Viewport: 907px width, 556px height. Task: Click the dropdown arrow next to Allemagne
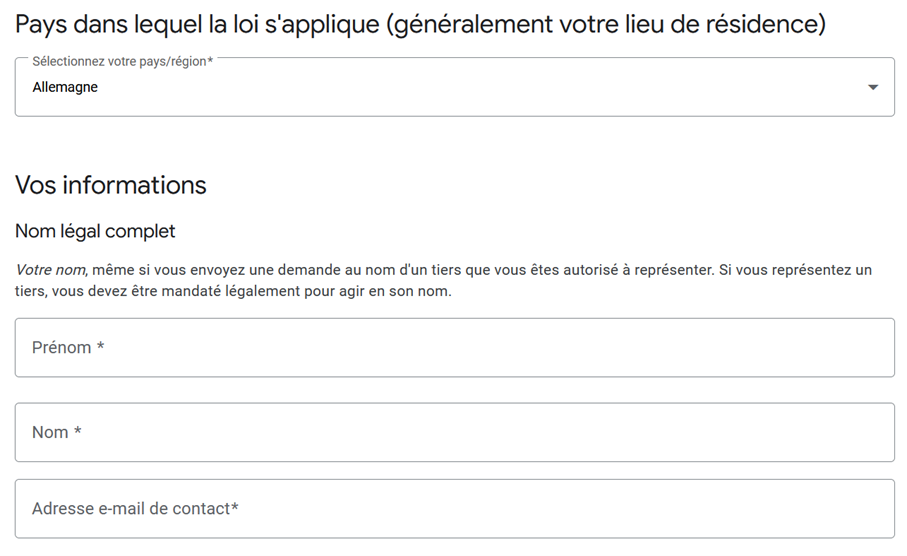point(873,87)
